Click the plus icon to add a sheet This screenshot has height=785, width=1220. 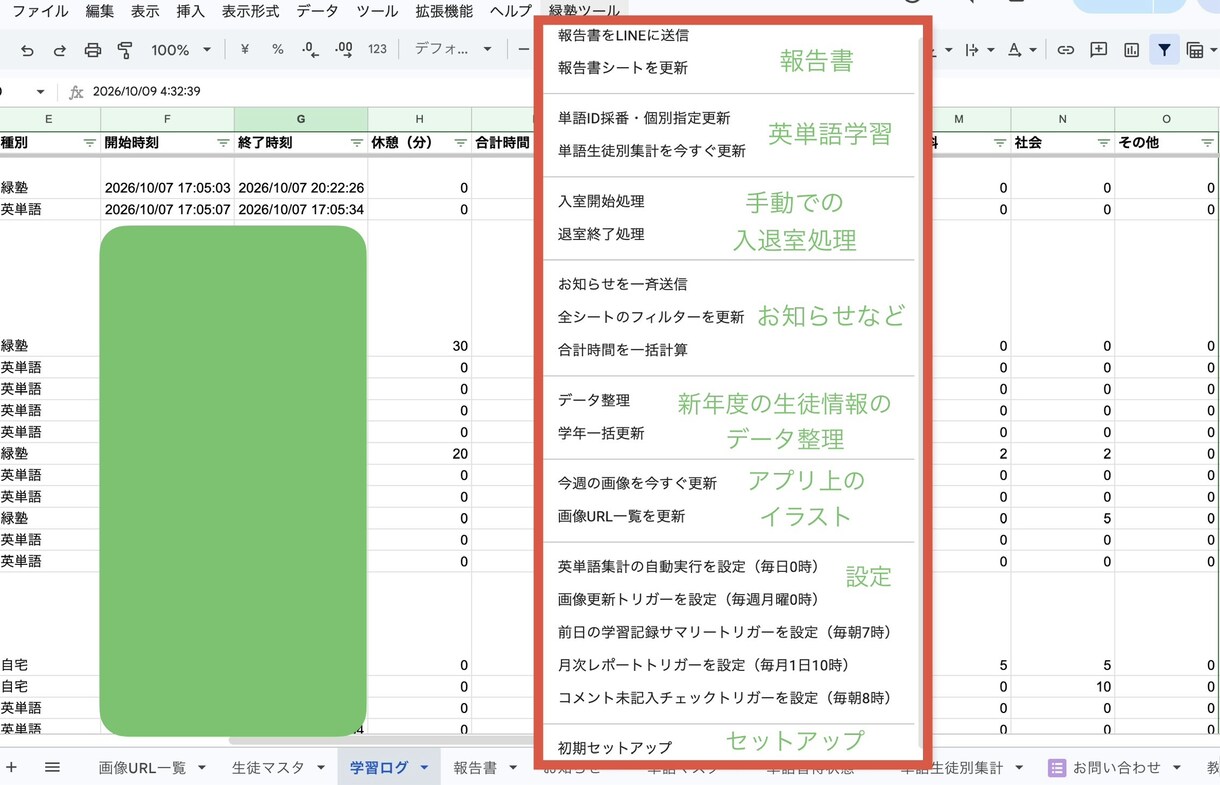(12, 767)
